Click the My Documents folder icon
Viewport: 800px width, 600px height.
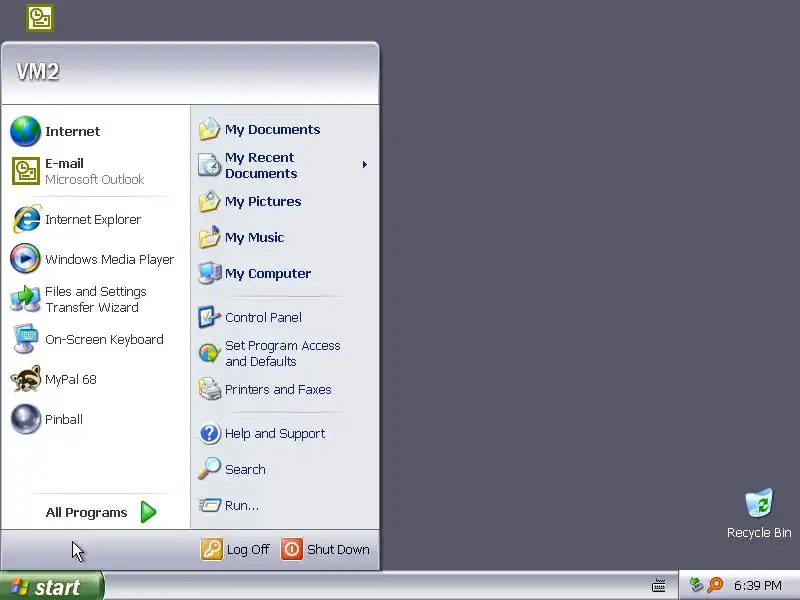pos(209,129)
